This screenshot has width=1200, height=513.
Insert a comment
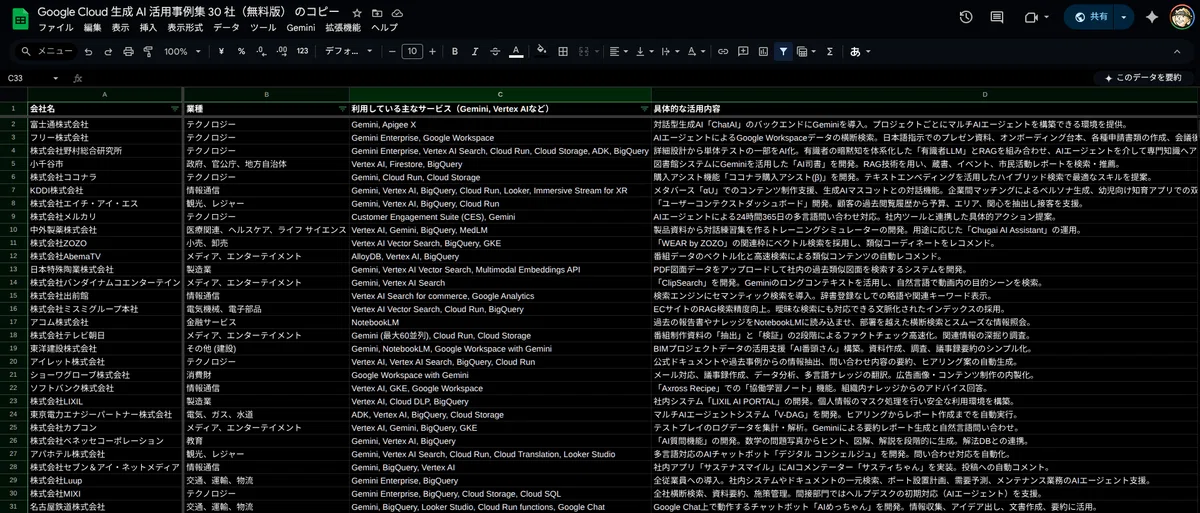742,51
